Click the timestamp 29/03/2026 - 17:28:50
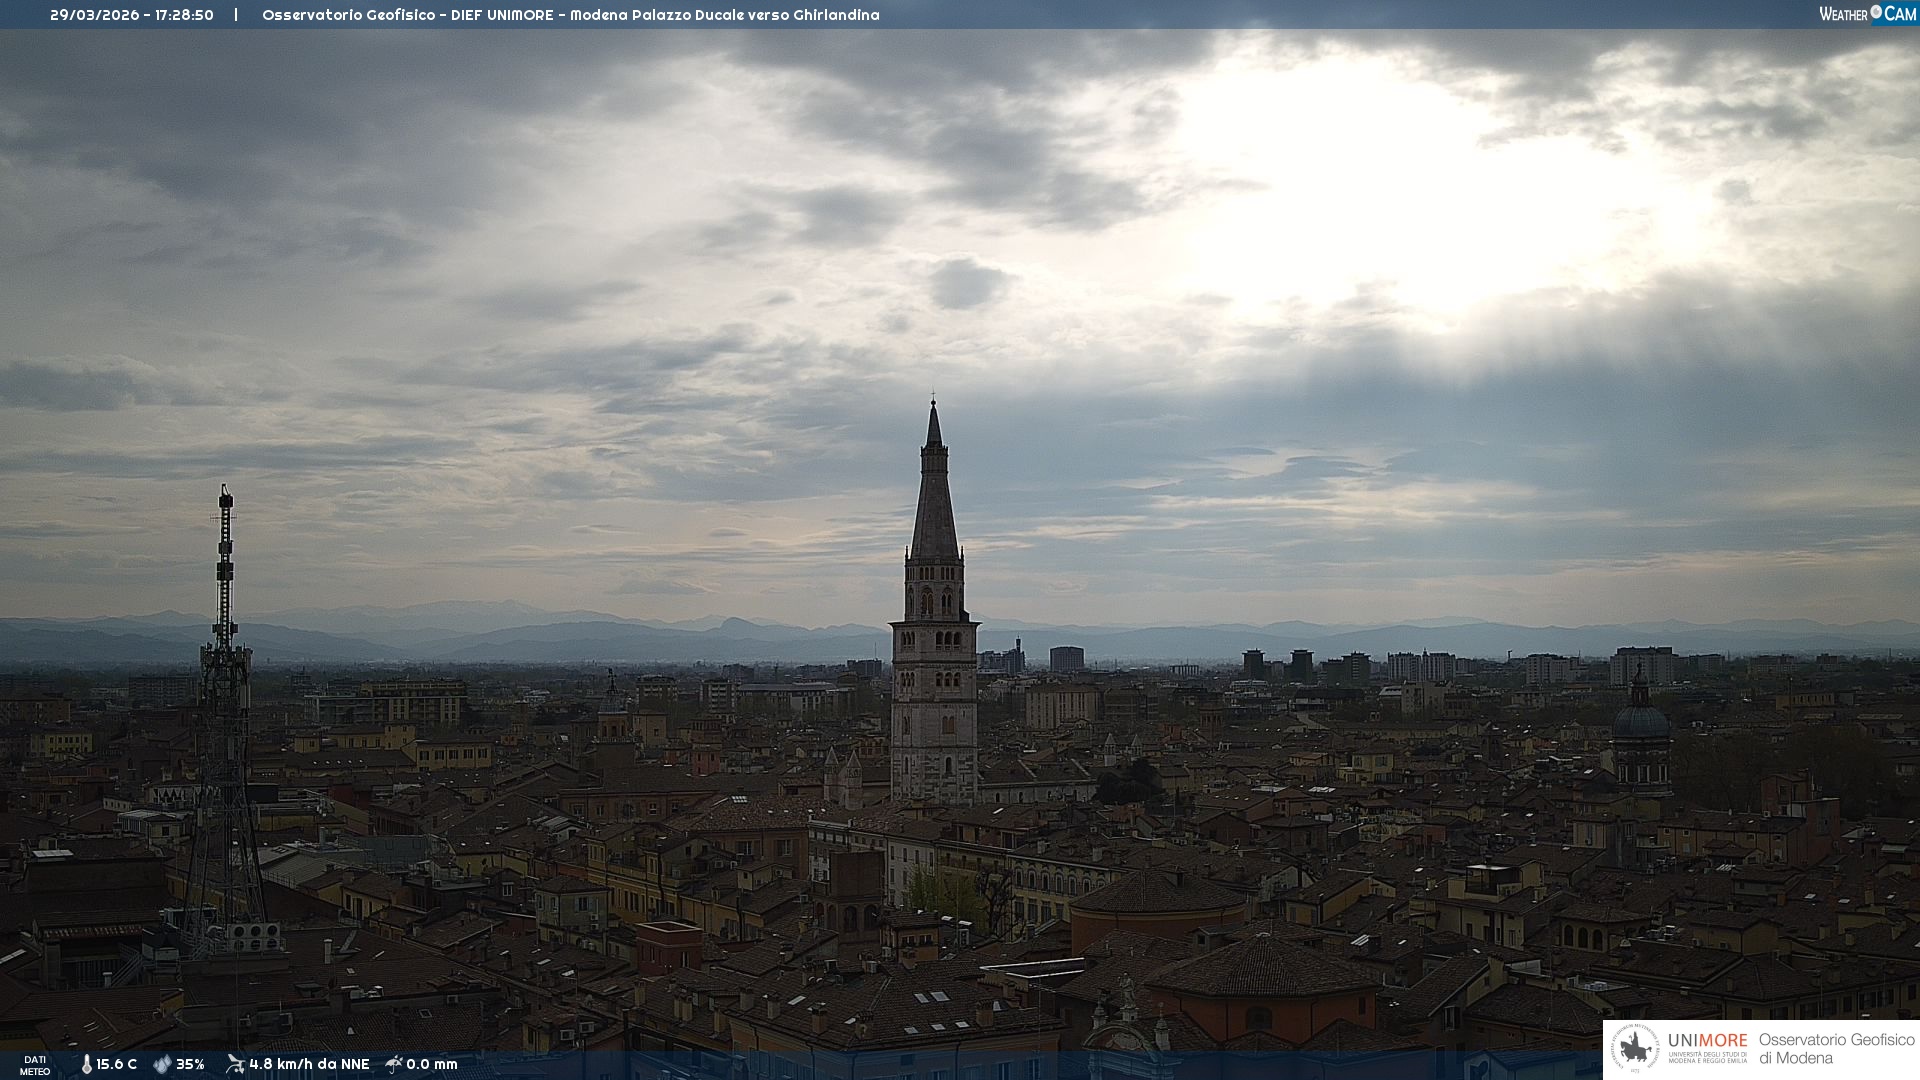 click(132, 15)
